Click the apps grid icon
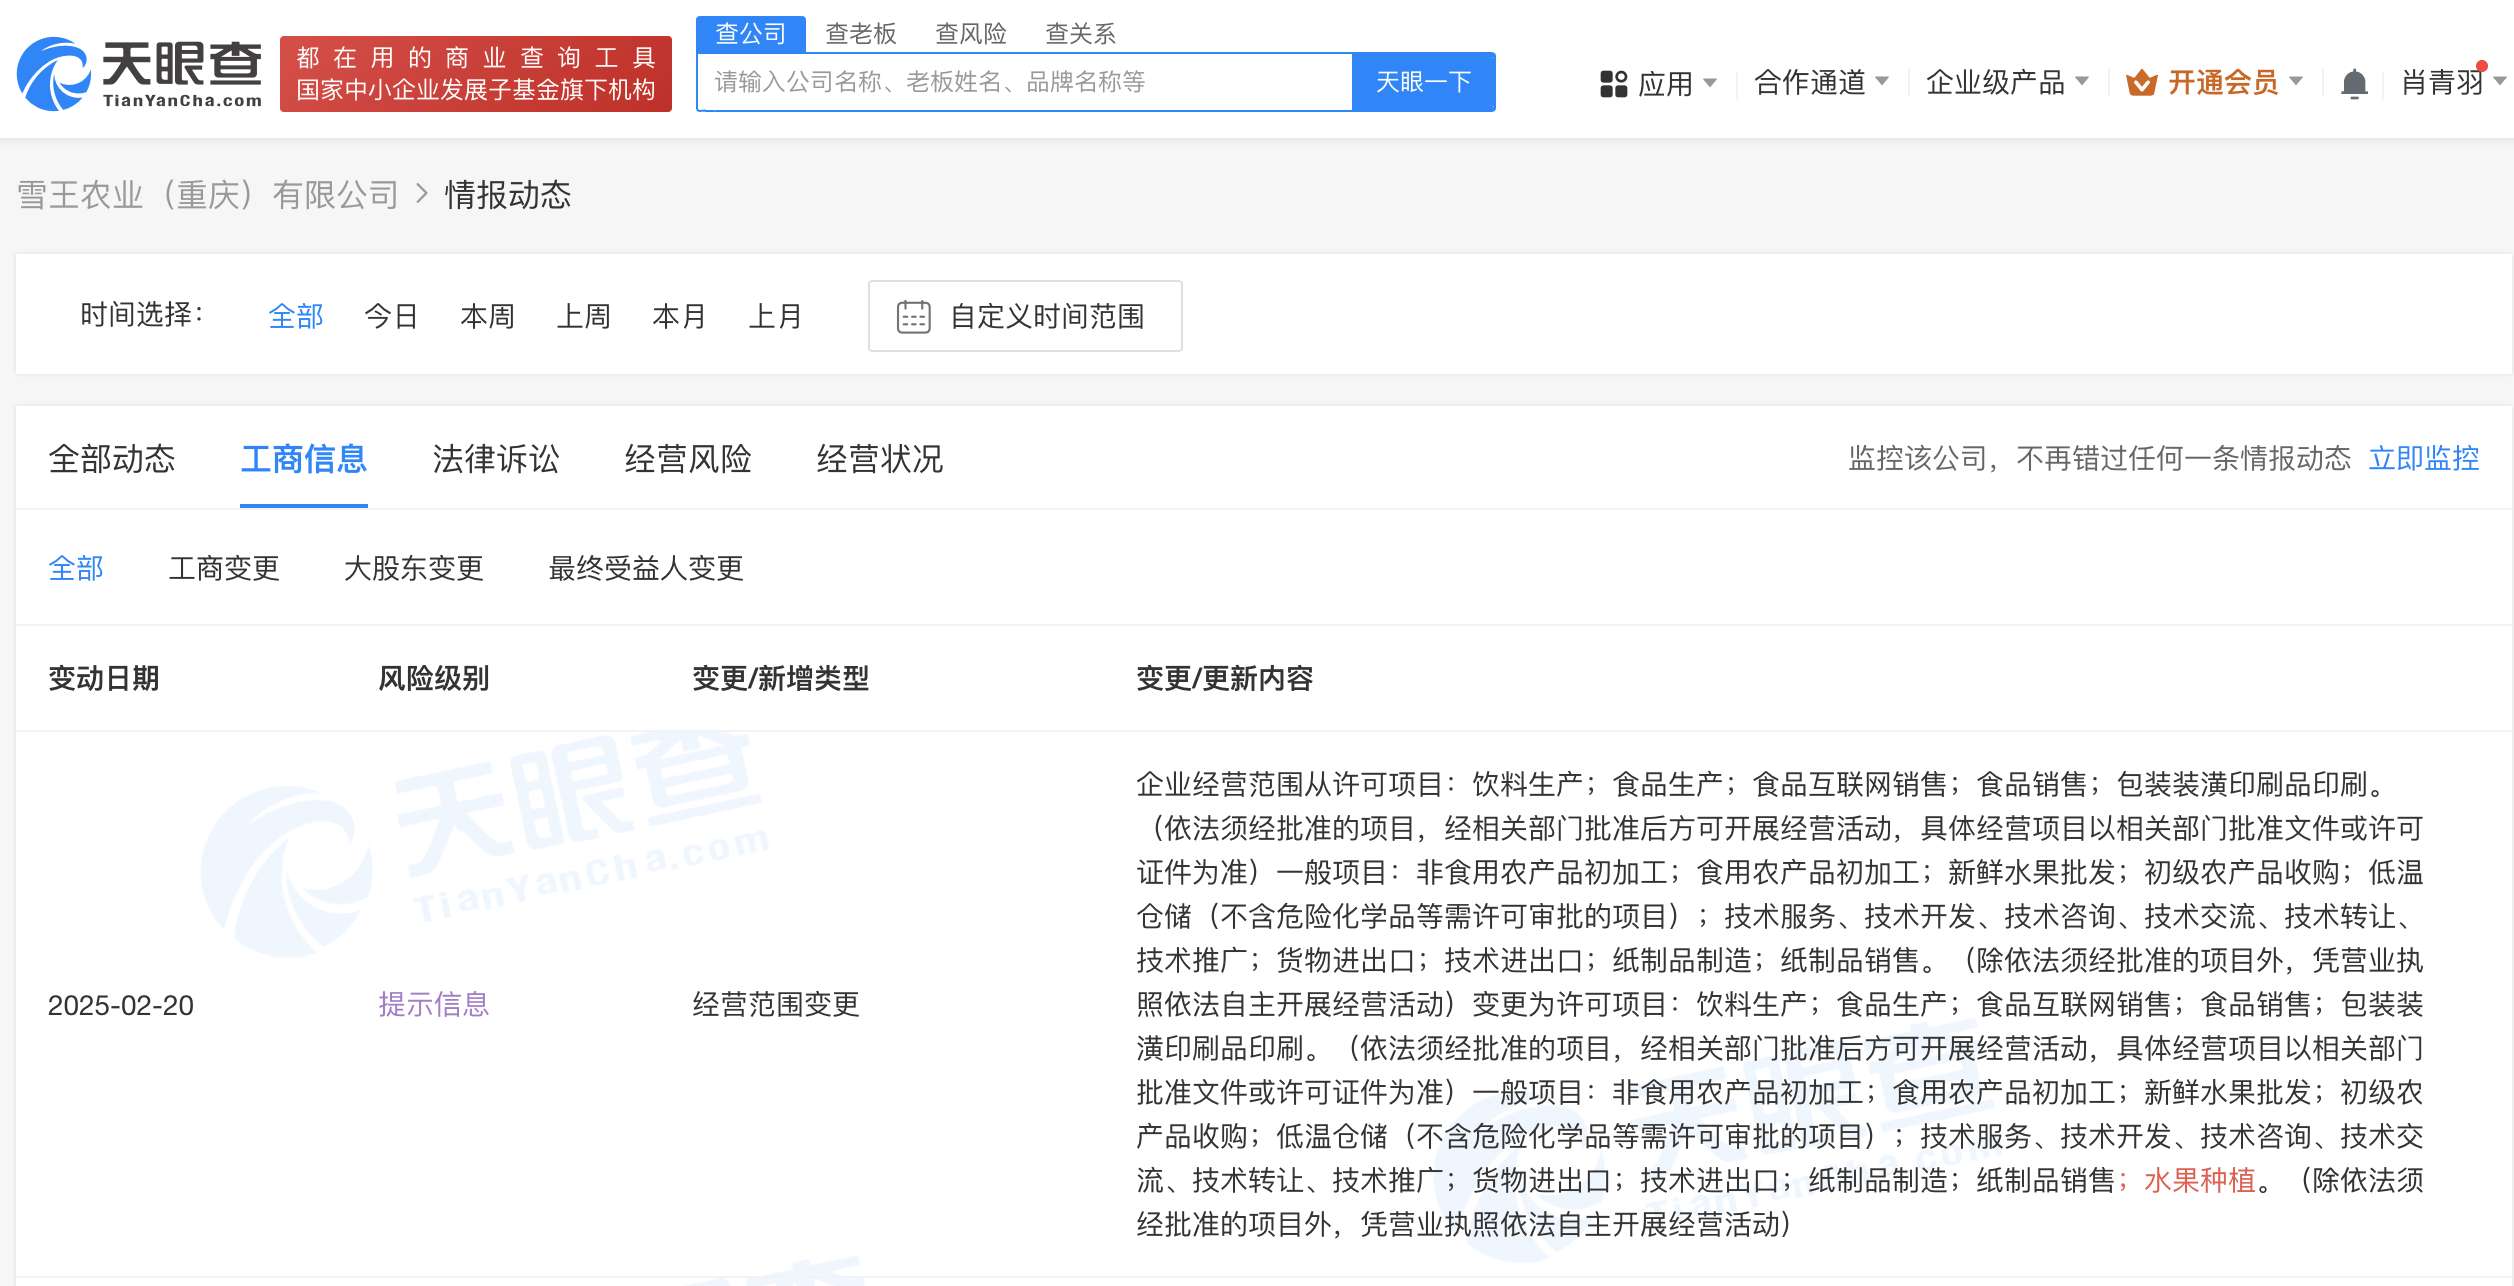Viewport: 2514px width, 1286px height. click(1613, 83)
